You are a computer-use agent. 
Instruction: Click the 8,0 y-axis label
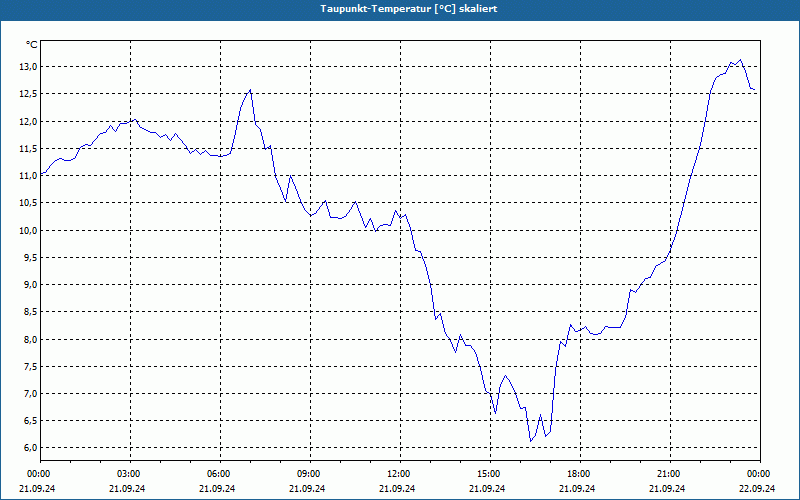(30, 339)
